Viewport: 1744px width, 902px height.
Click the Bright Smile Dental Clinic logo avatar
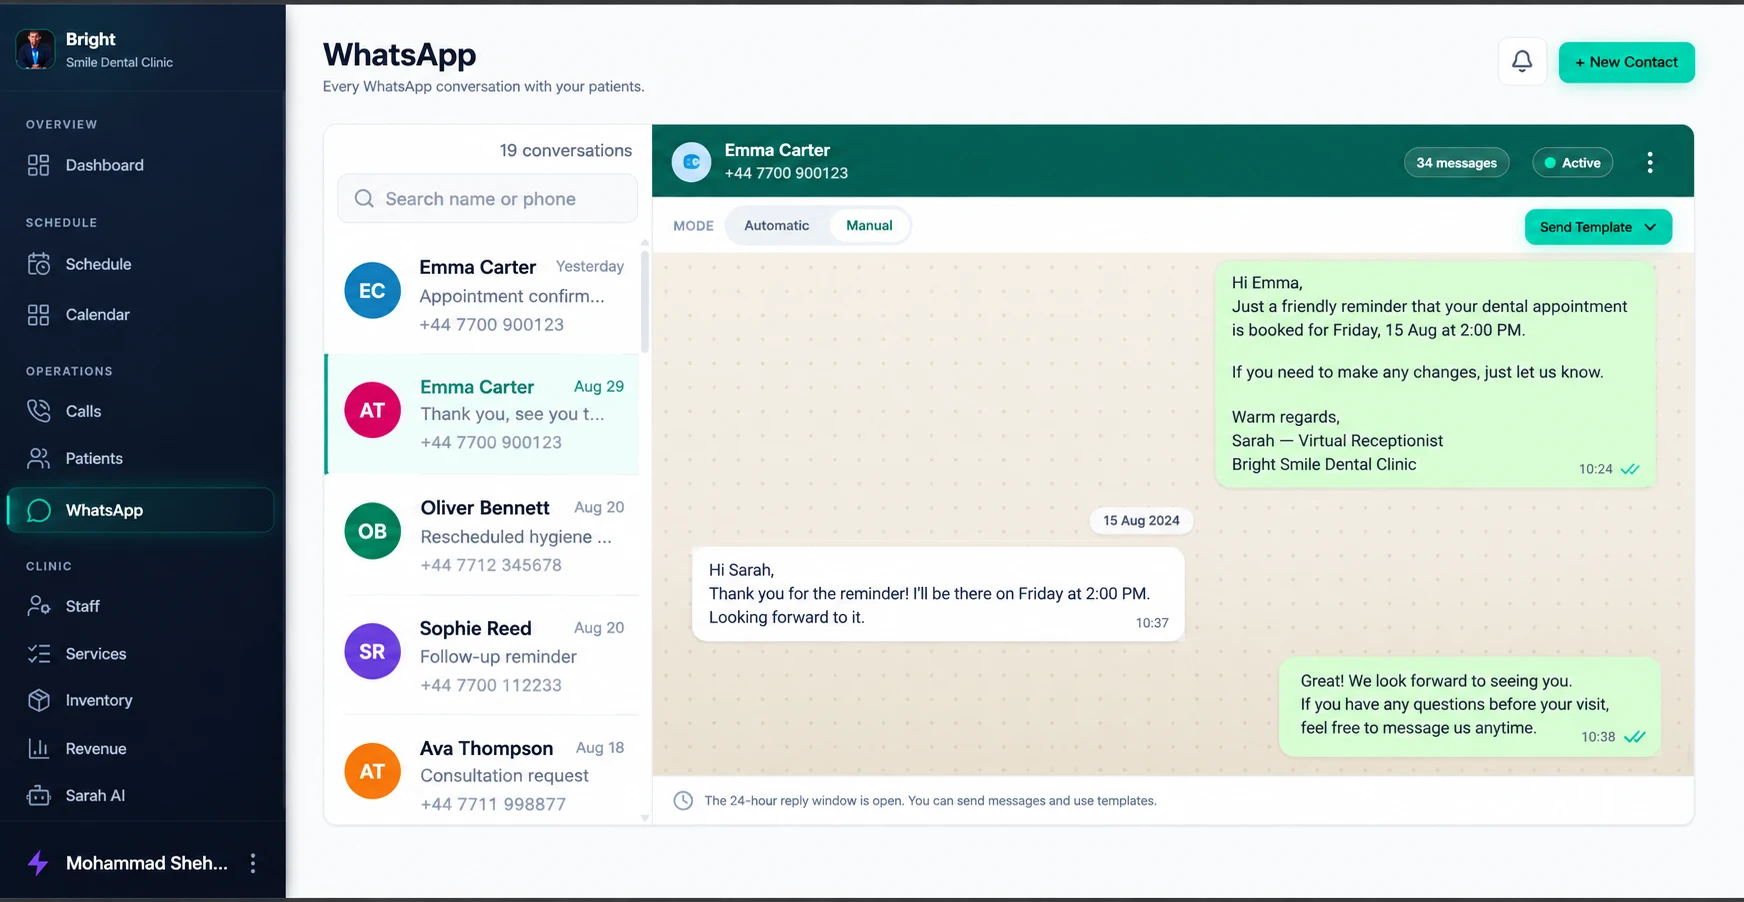coord(35,49)
